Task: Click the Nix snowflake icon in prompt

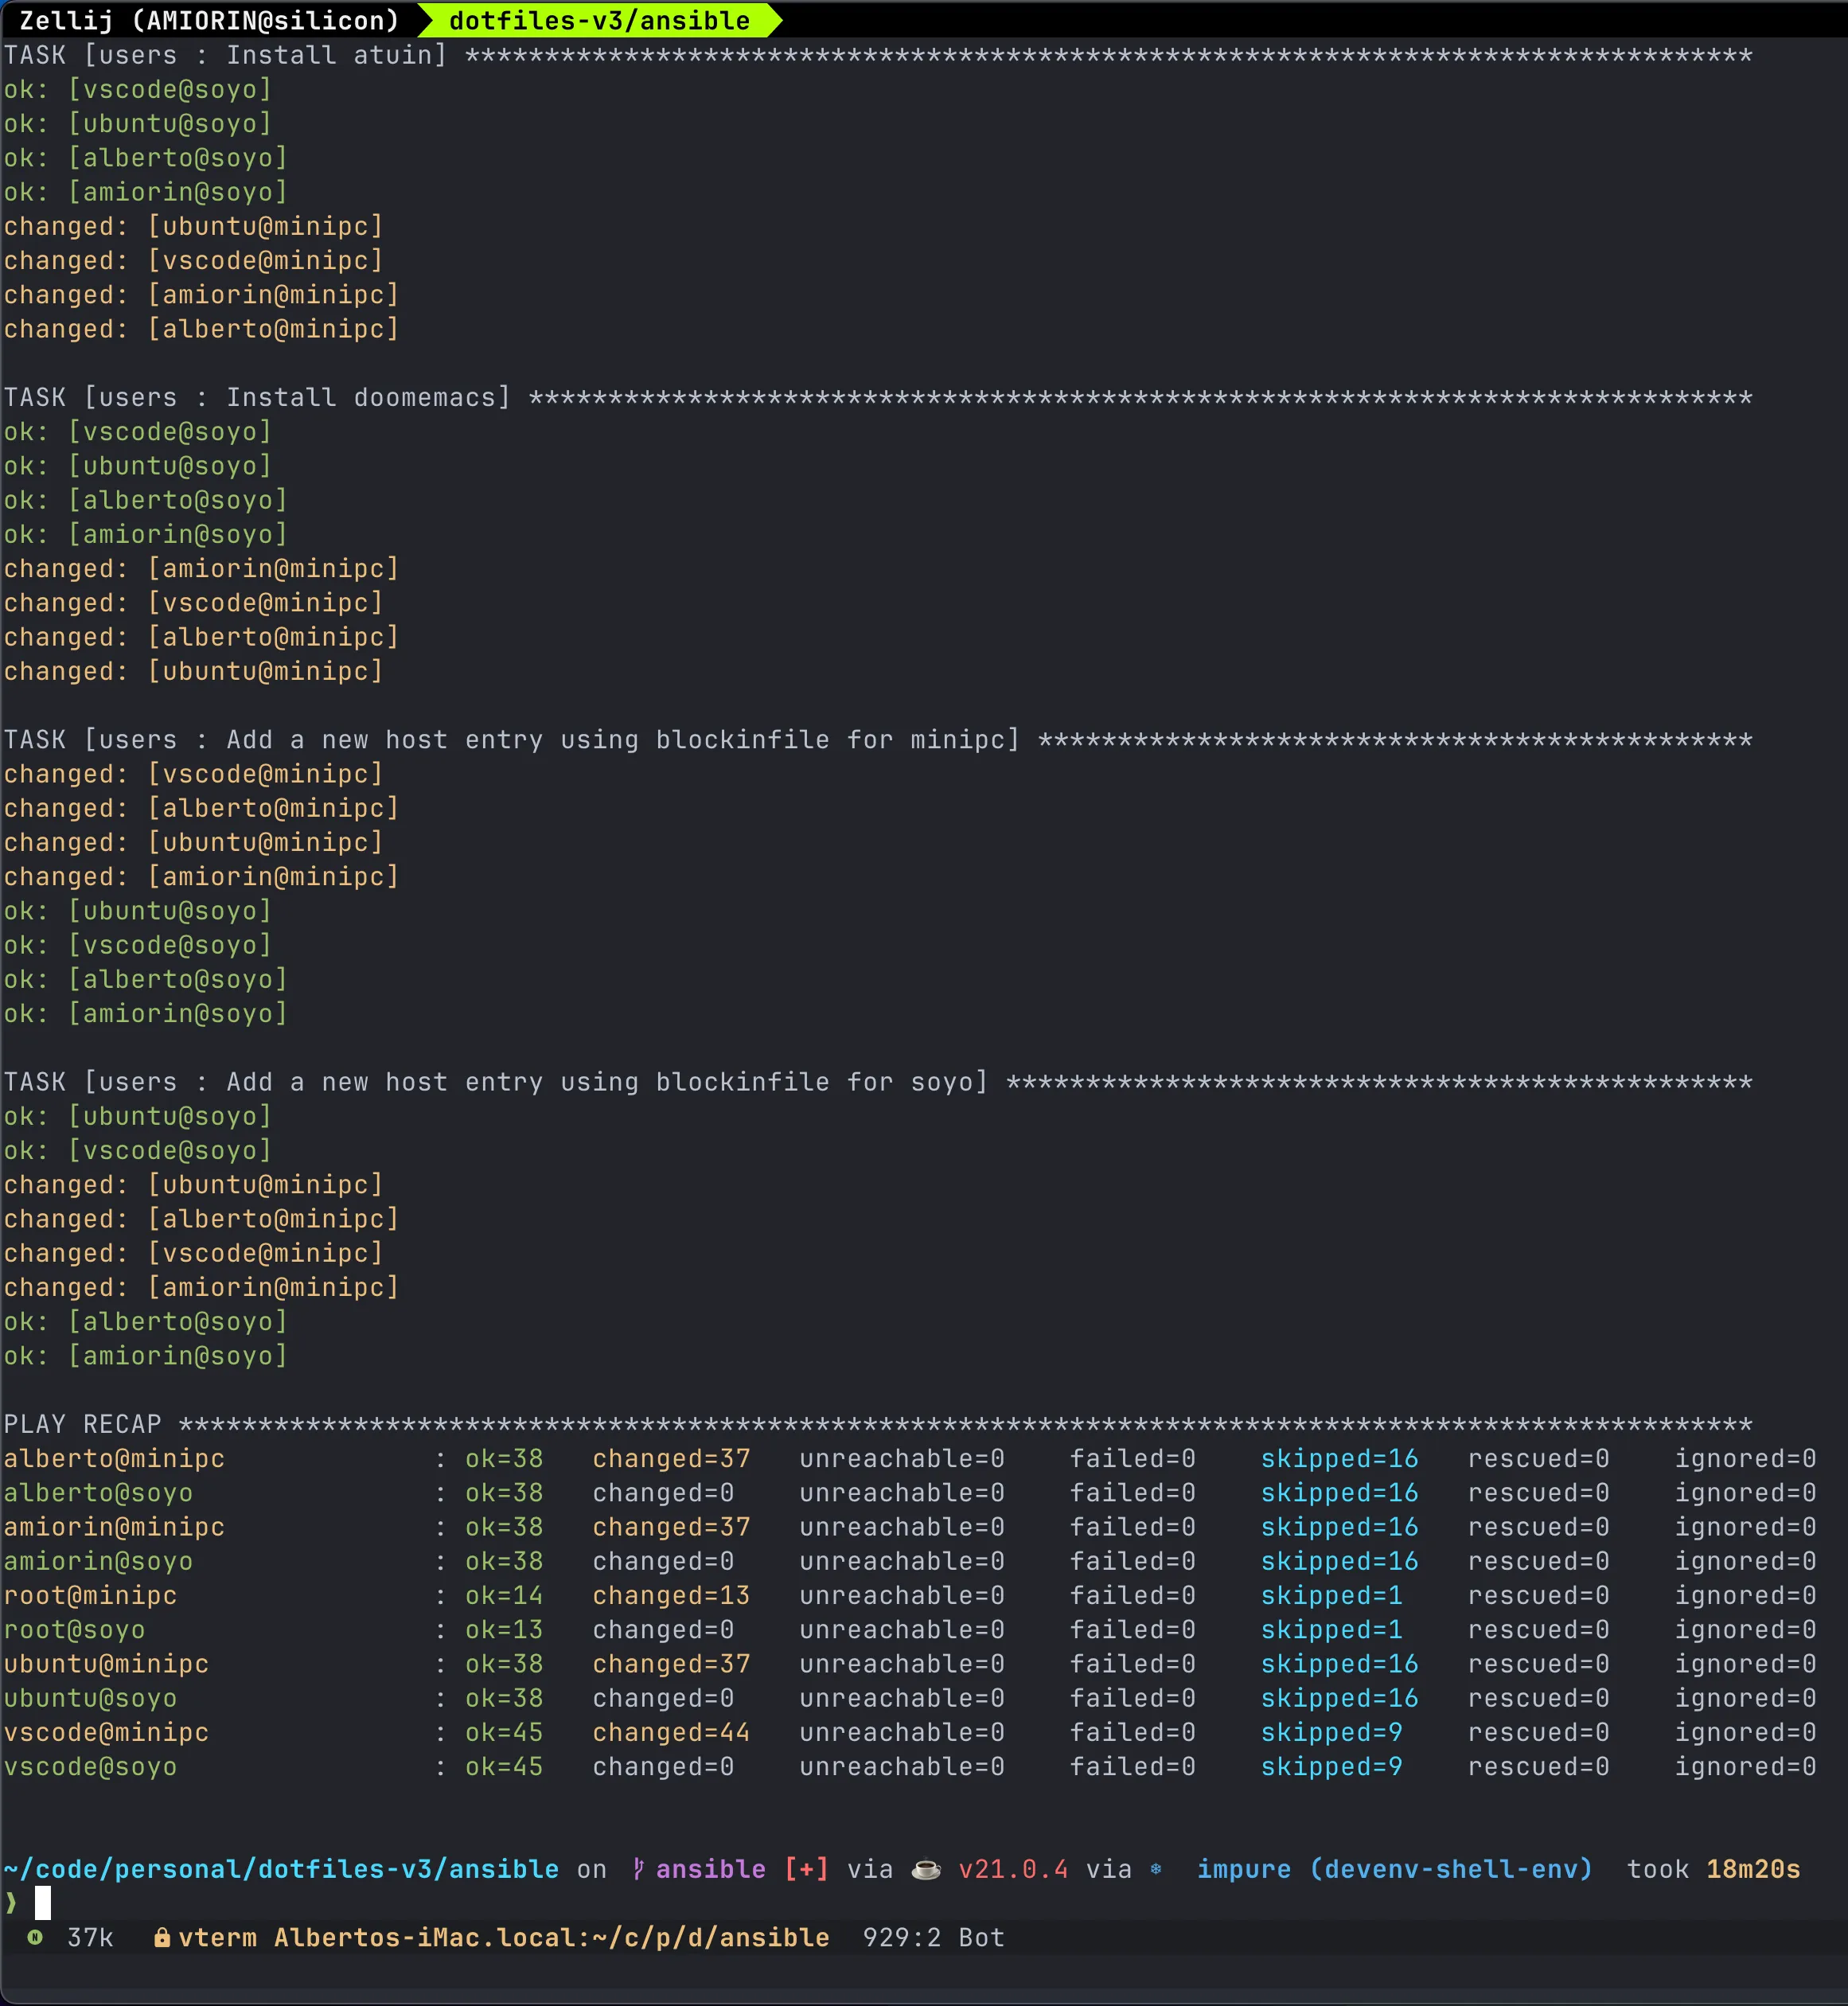Action: (x=1156, y=1869)
